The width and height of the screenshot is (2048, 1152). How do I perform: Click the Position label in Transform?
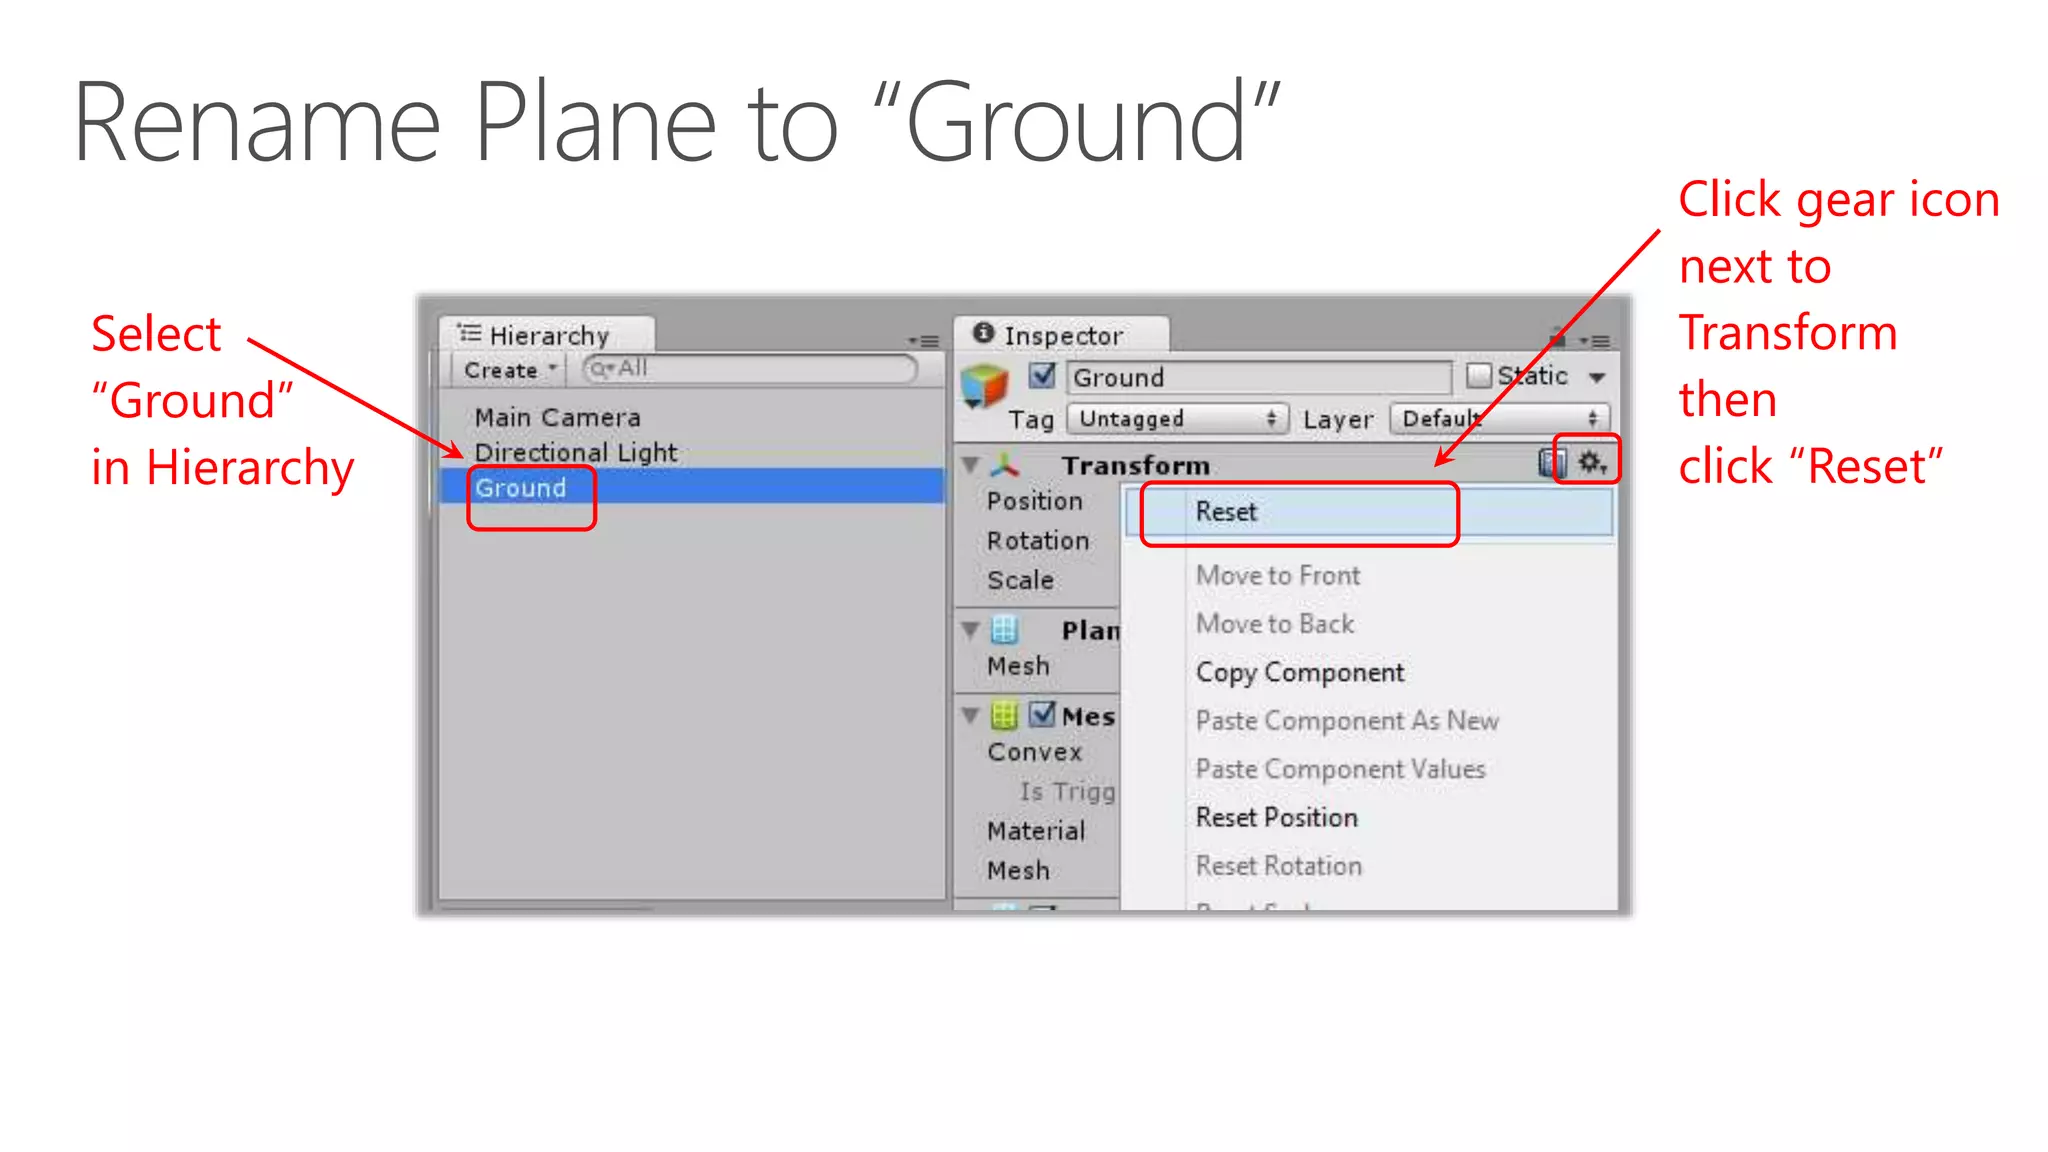(x=1035, y=501)
